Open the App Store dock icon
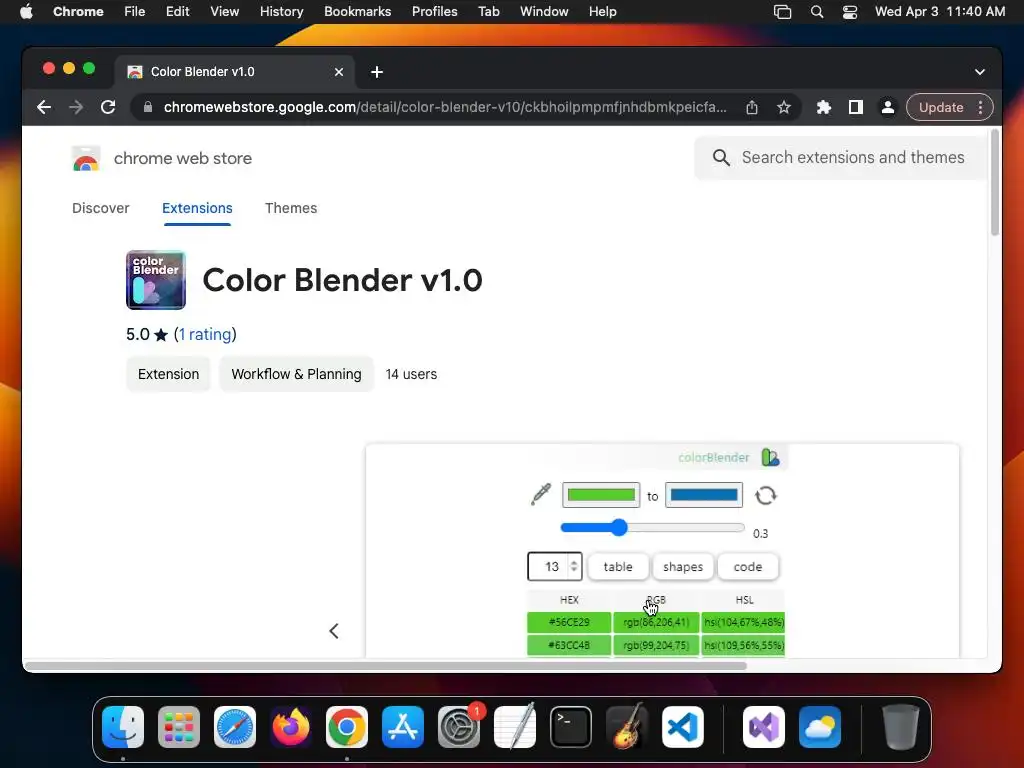The image size is (1024, 768). point(403,727)
